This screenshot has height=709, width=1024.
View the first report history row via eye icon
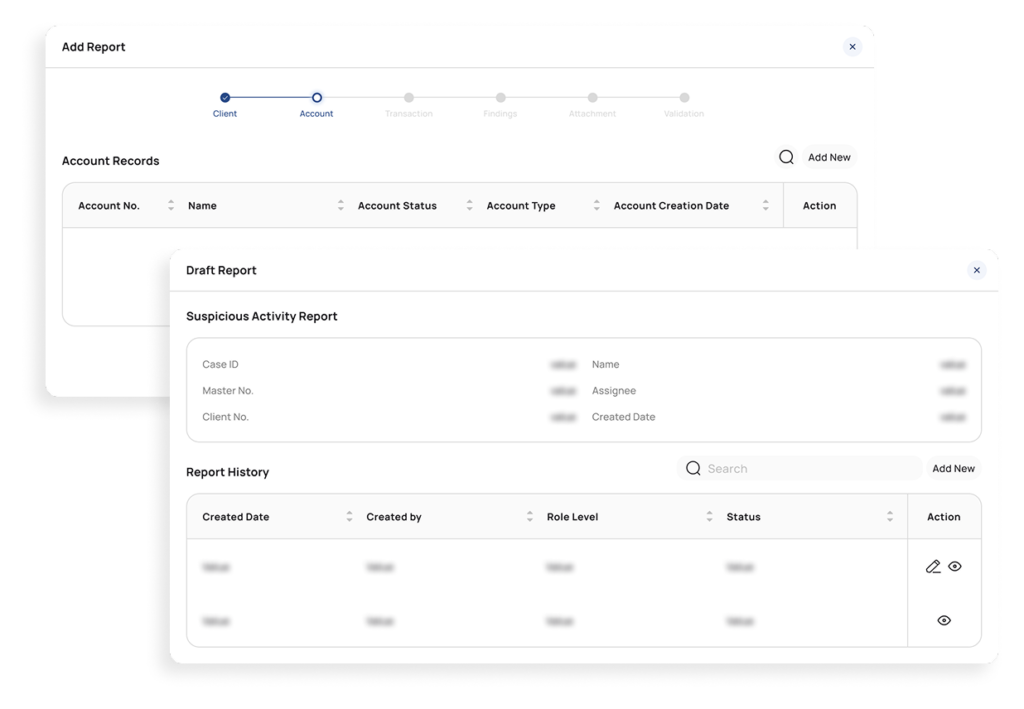tap(955, 566)
